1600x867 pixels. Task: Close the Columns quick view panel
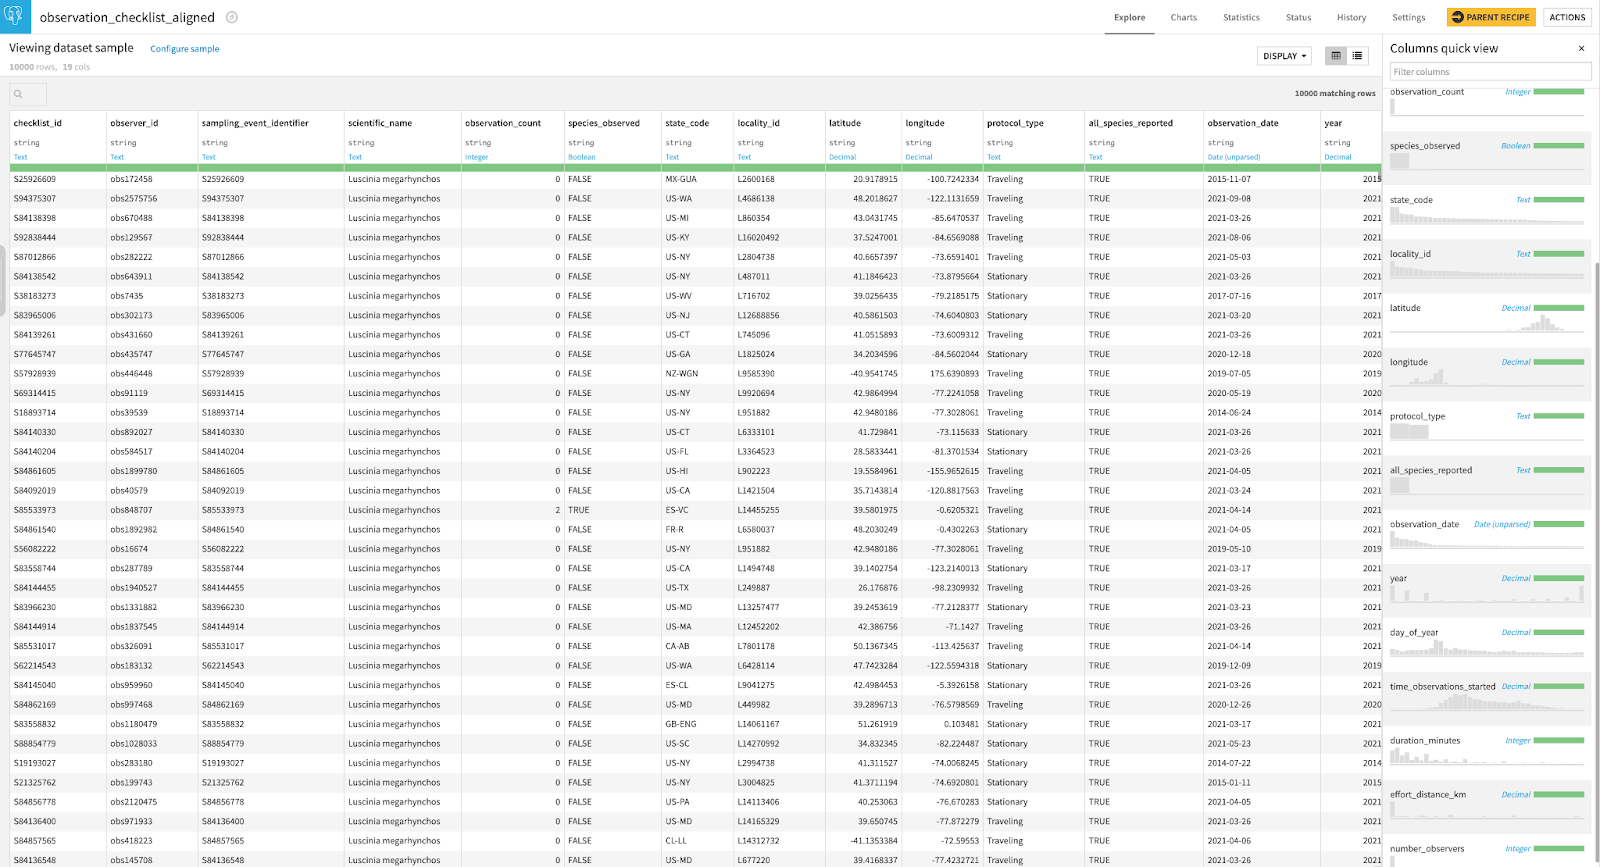[1581, 48]
